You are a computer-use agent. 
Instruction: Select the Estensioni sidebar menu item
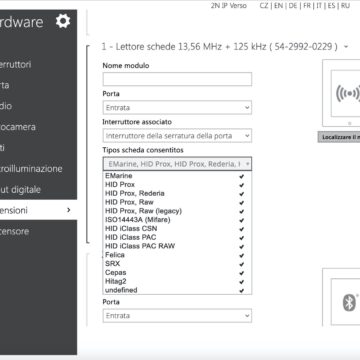[x=38, y=210]
